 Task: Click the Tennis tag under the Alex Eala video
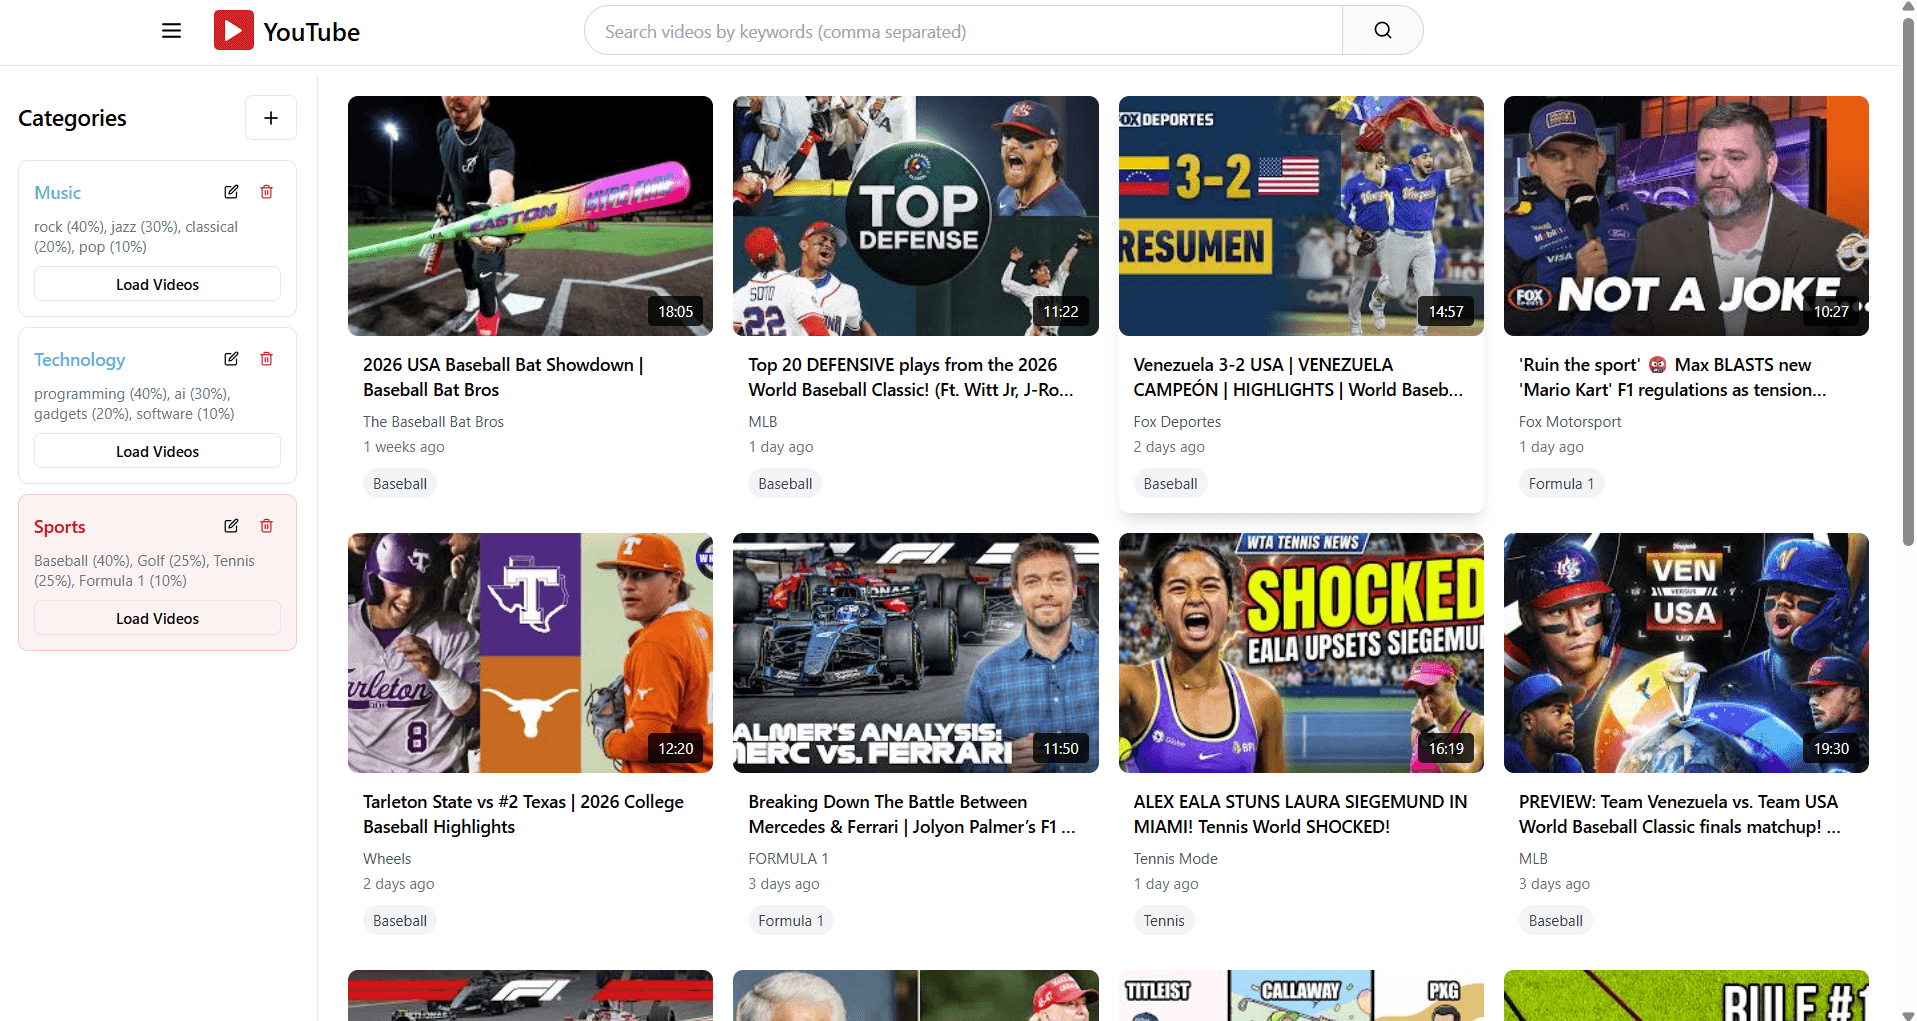tap(1163, 919)
